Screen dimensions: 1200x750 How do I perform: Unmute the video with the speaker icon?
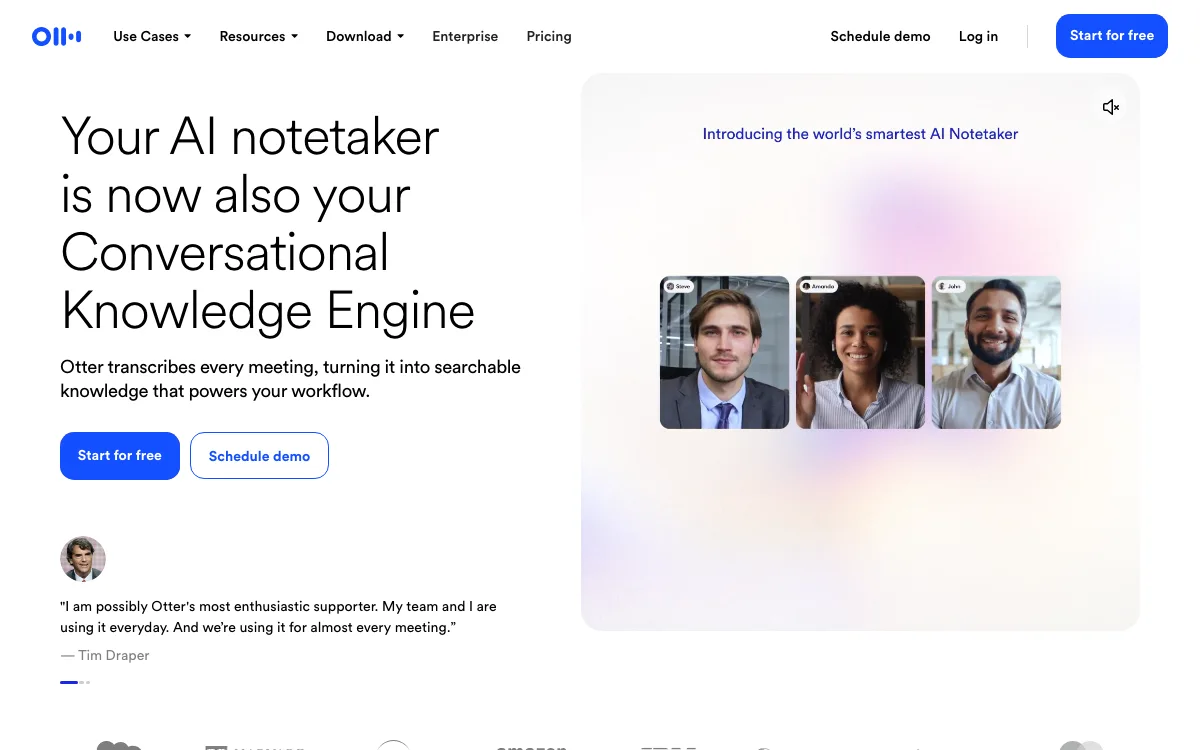[x=1111, y=107]
